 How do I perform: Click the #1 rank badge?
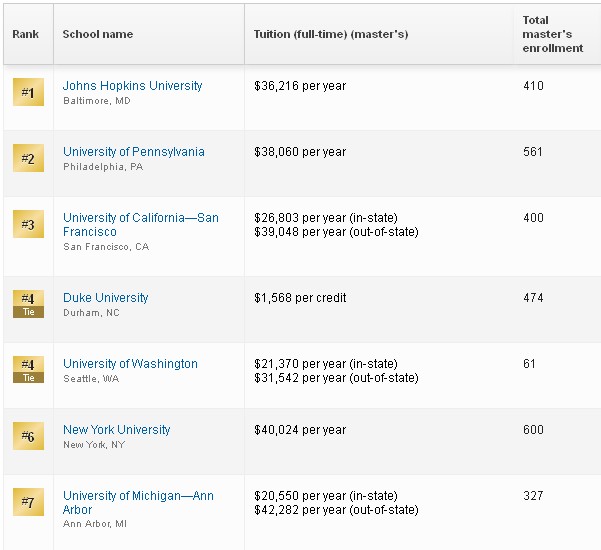point(28,92)
